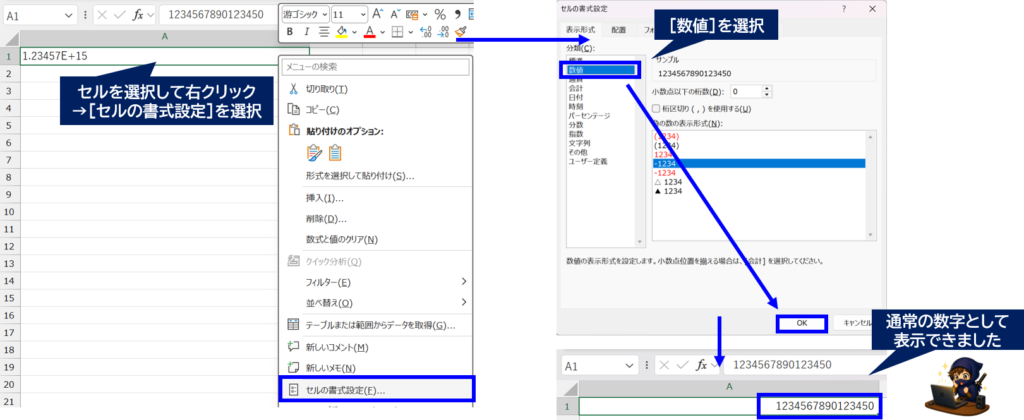Viewport: 1024px width, 420px height.
Task: Click the New Comment menu item
Action: (377, 347)
